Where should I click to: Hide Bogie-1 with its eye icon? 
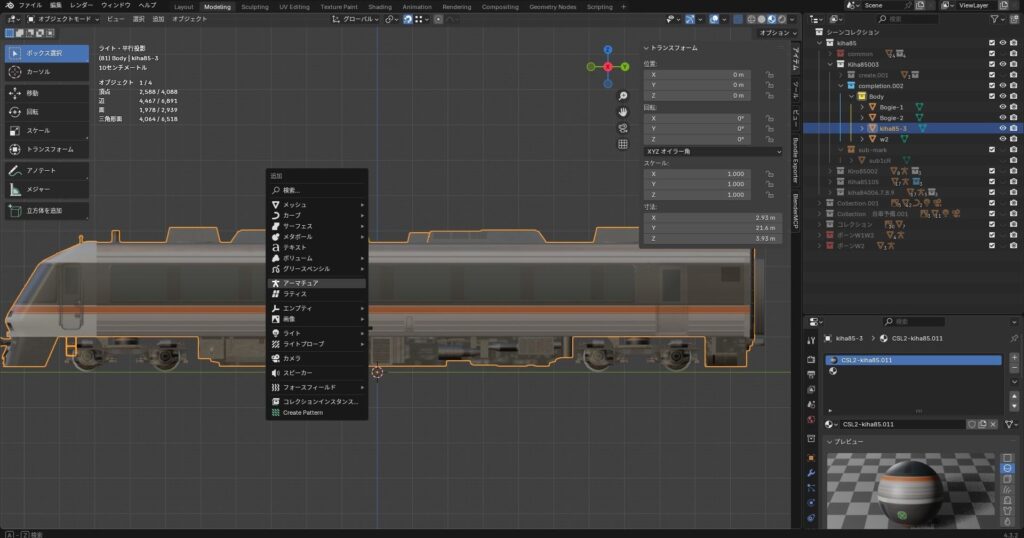point(1002,107)
